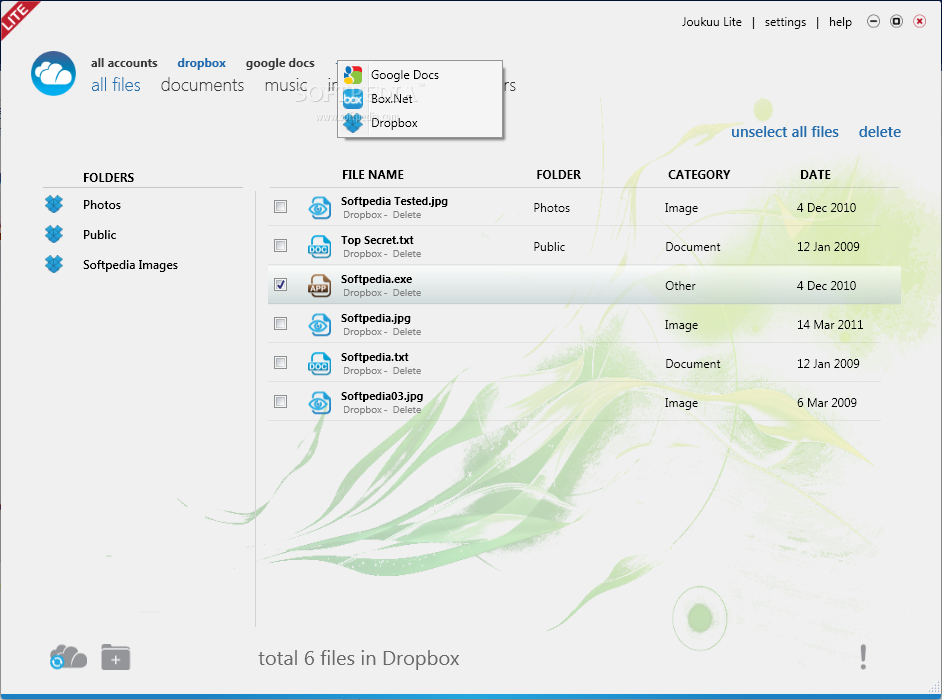The width and height of the screenshot is (942, 700).
Task: Open help from the top bar
Action: coord(840,22)
